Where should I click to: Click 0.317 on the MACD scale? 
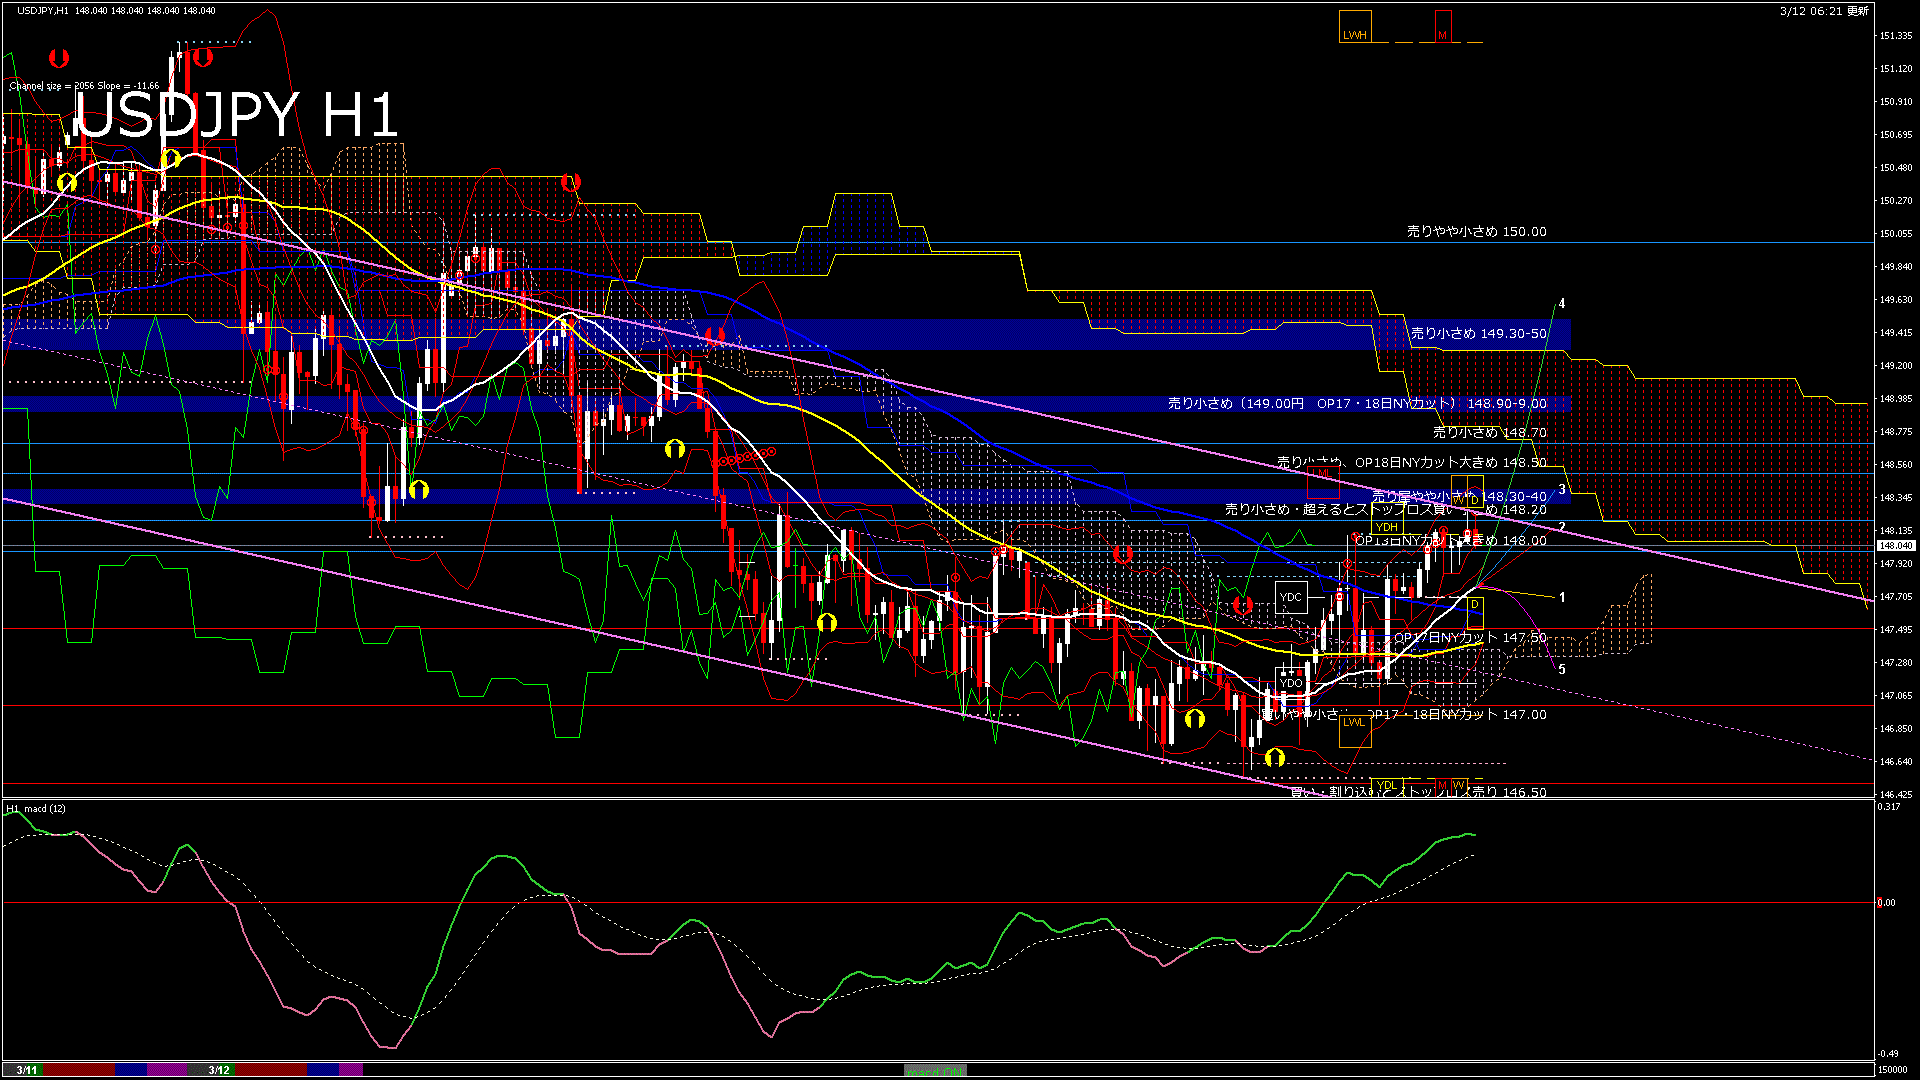pyautogui.click(x=1889, y=807)
